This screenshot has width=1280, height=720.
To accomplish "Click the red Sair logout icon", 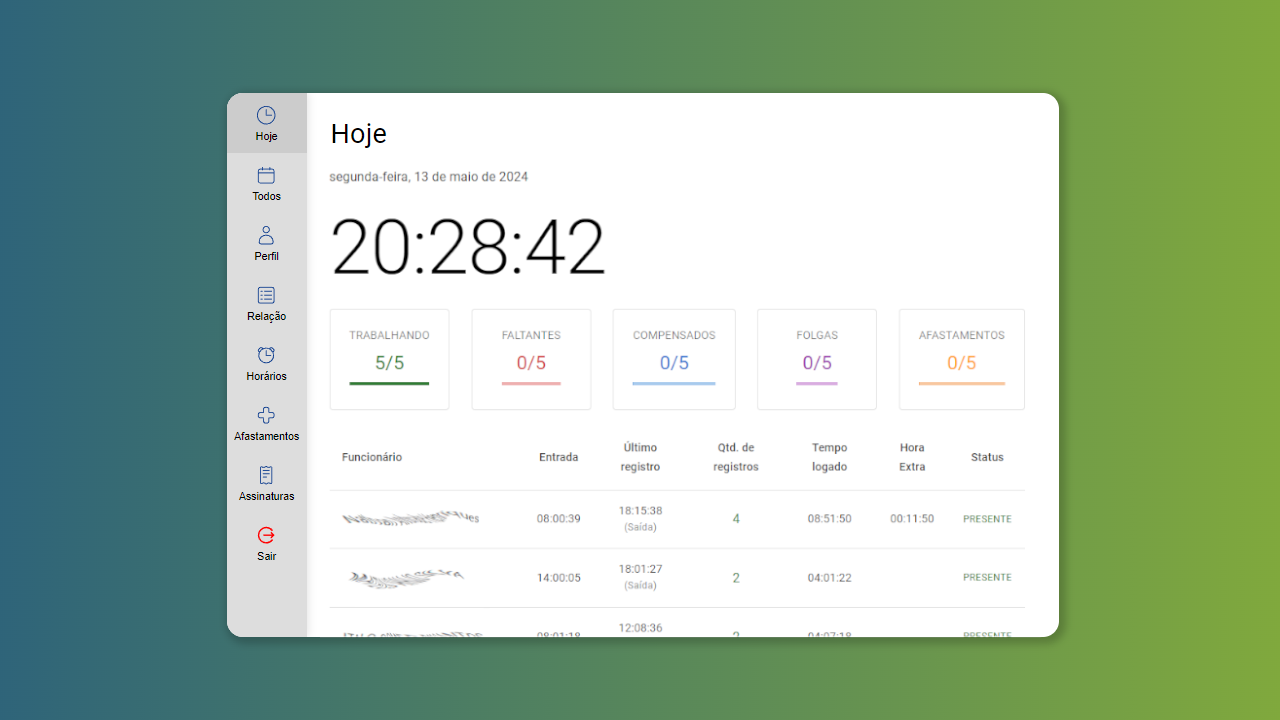I will click(266, 536).
